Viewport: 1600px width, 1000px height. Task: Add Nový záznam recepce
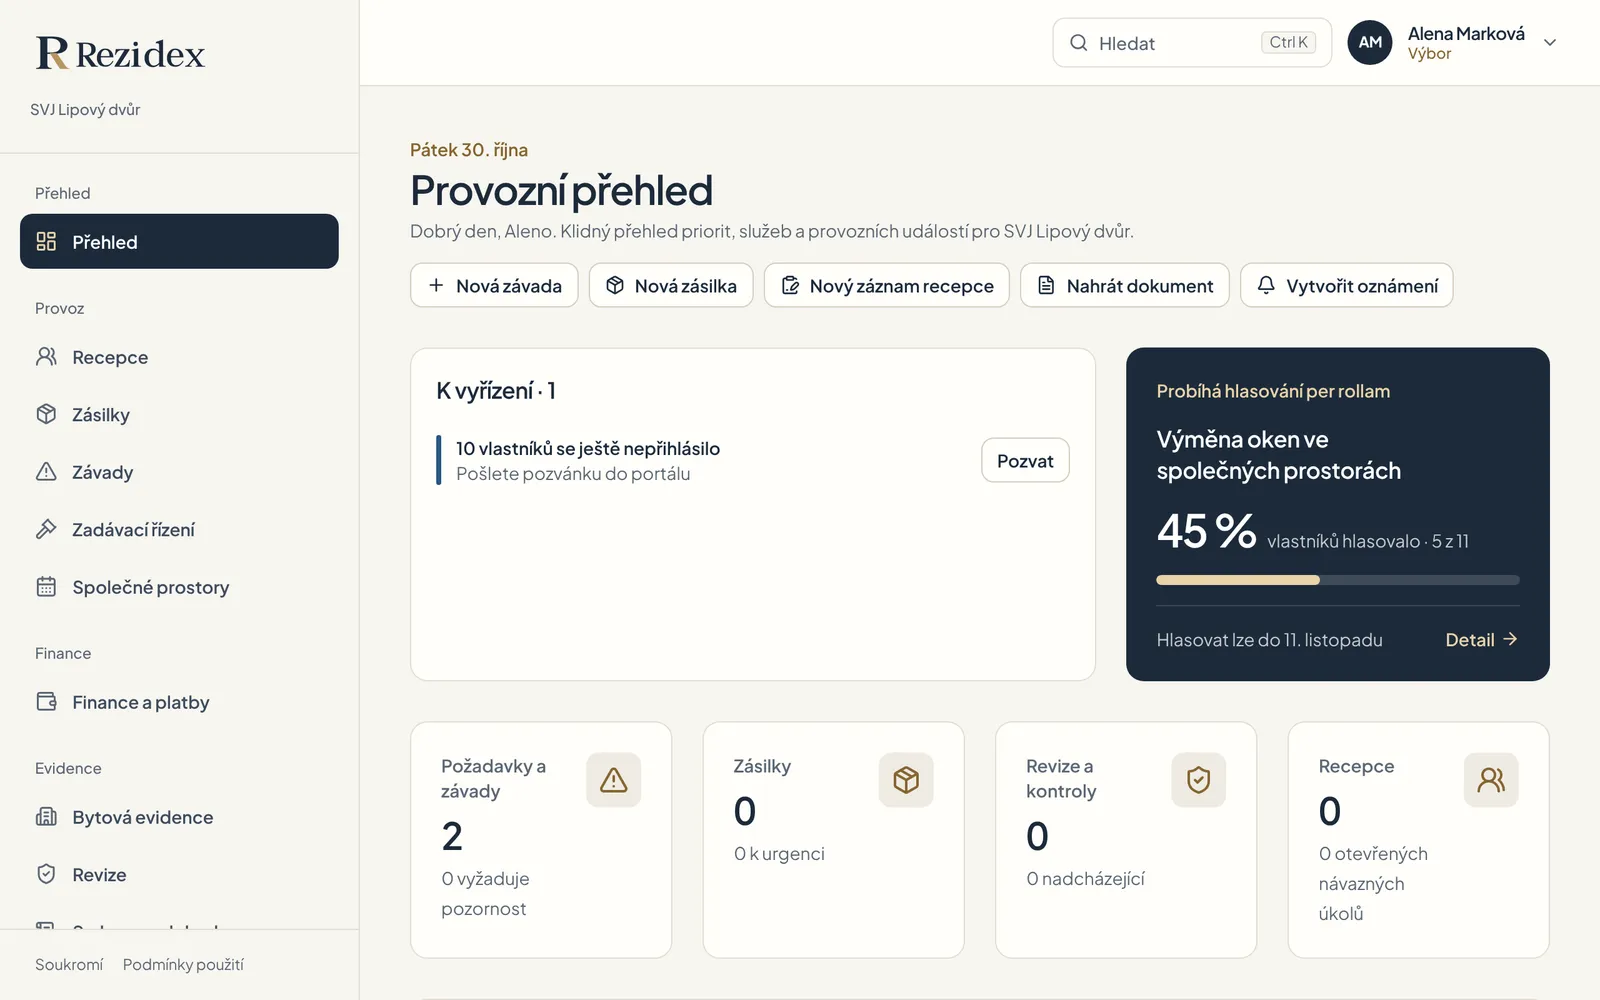pos(887,286)
